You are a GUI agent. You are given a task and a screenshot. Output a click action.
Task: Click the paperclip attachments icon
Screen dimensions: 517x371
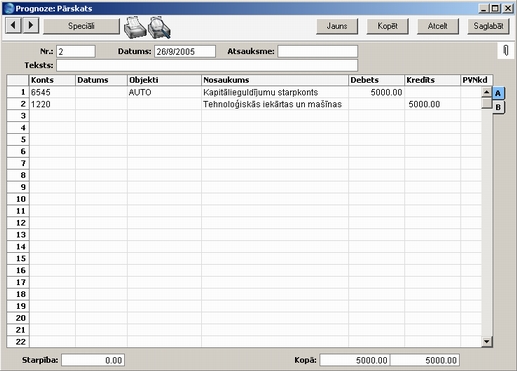click(506, 51)
